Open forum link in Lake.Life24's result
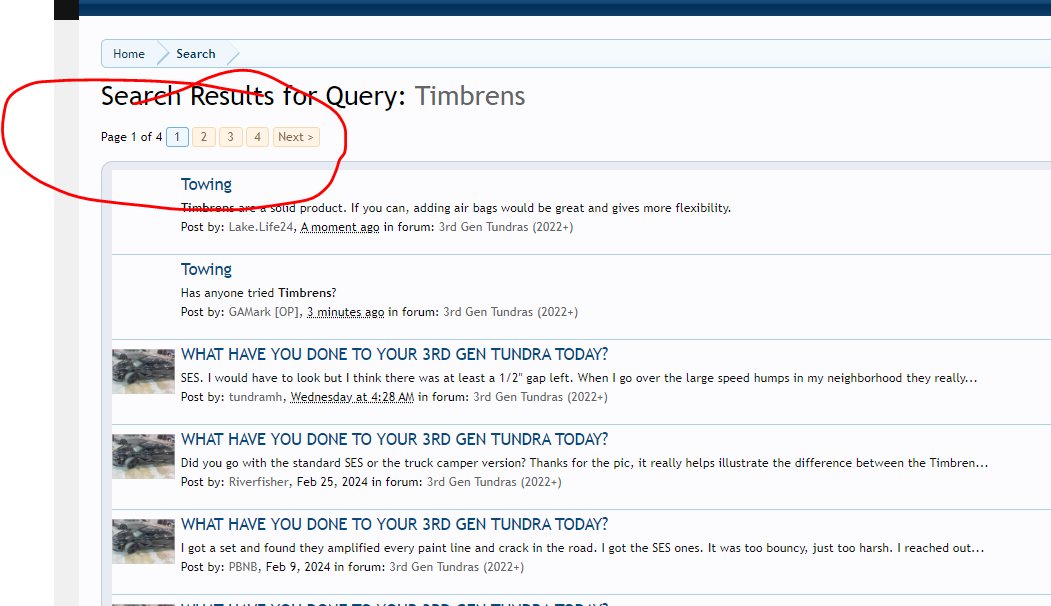Viewport: 1051px width, 606px height. [506, 227]
